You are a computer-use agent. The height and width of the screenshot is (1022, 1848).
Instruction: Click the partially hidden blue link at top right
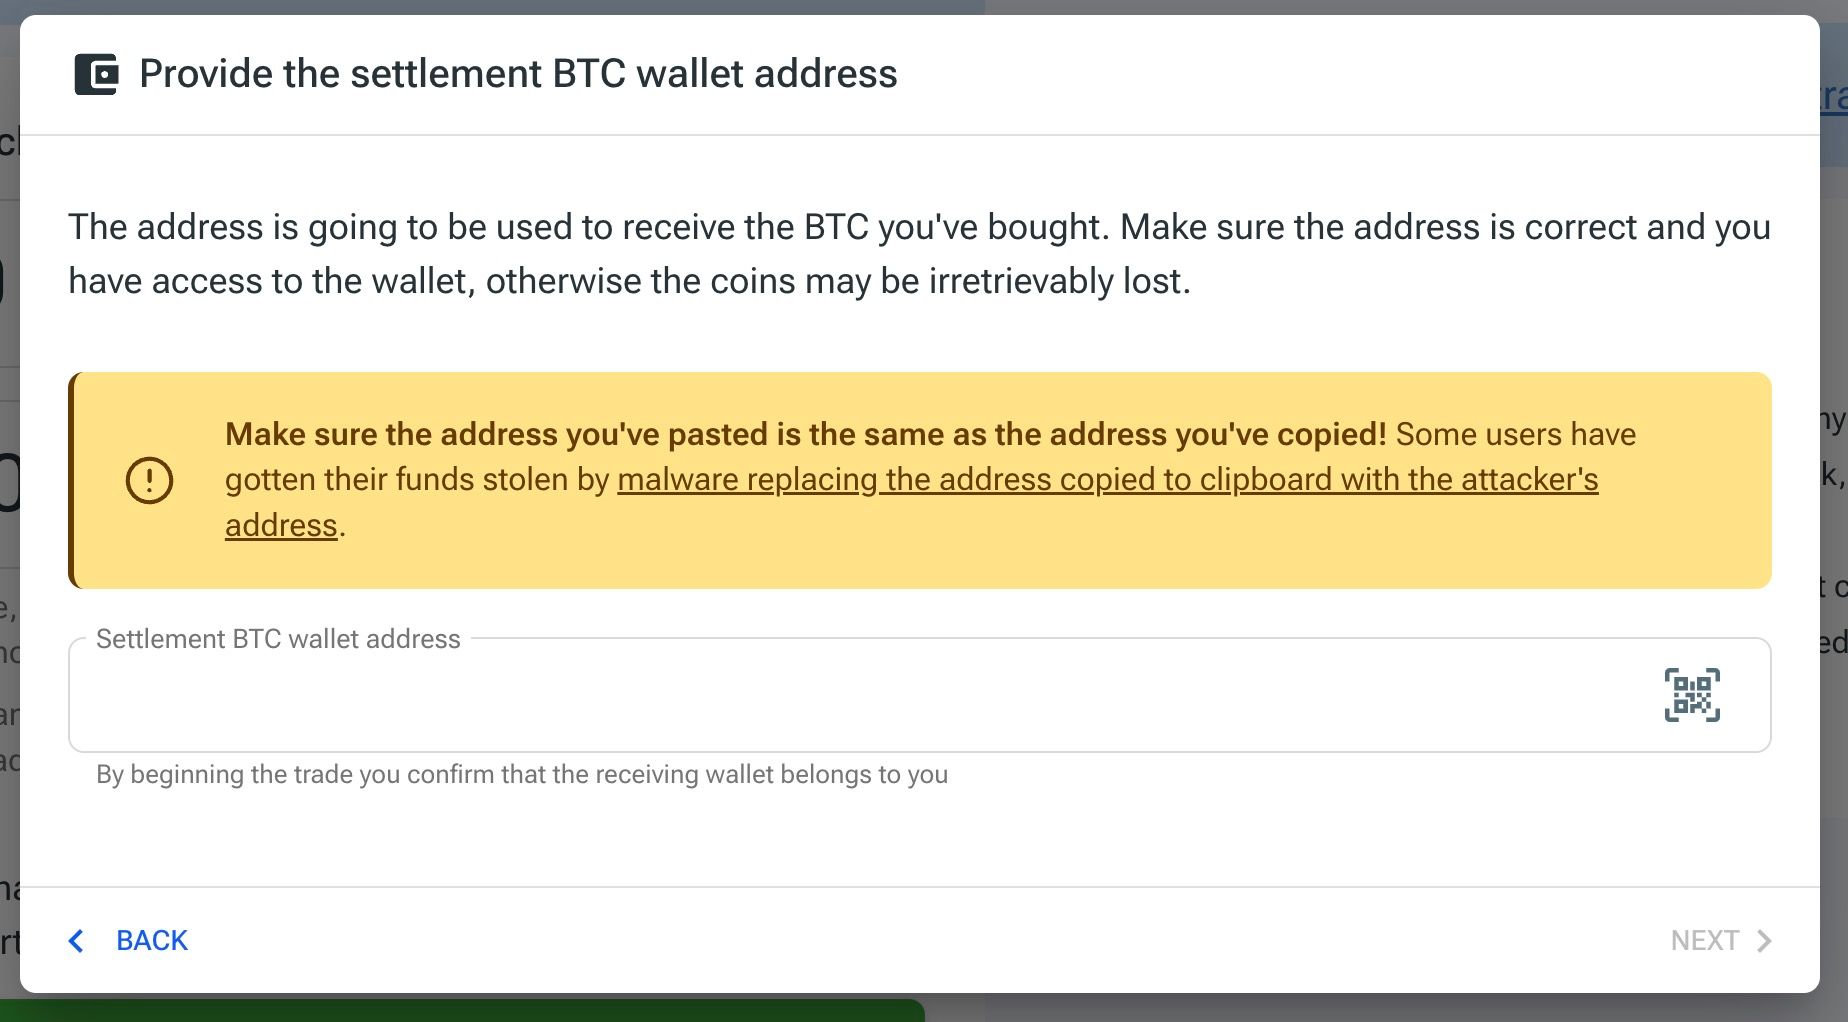coord(1833,97)
